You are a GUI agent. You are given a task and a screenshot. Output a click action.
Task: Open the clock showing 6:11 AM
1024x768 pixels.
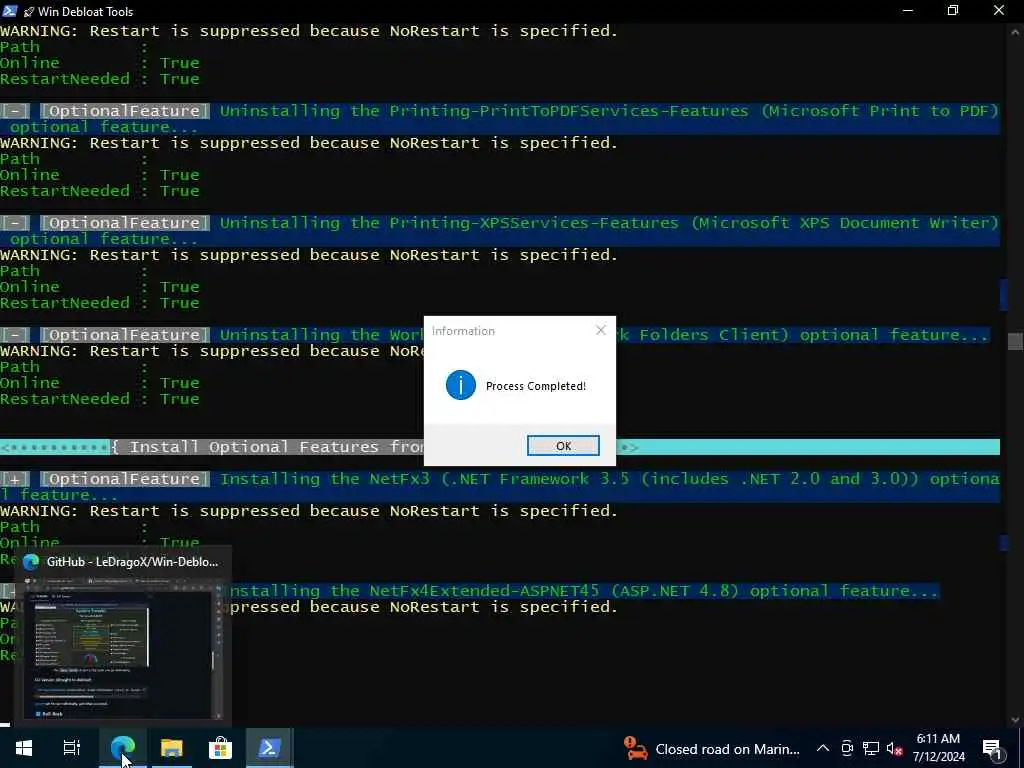coord(938,748)
